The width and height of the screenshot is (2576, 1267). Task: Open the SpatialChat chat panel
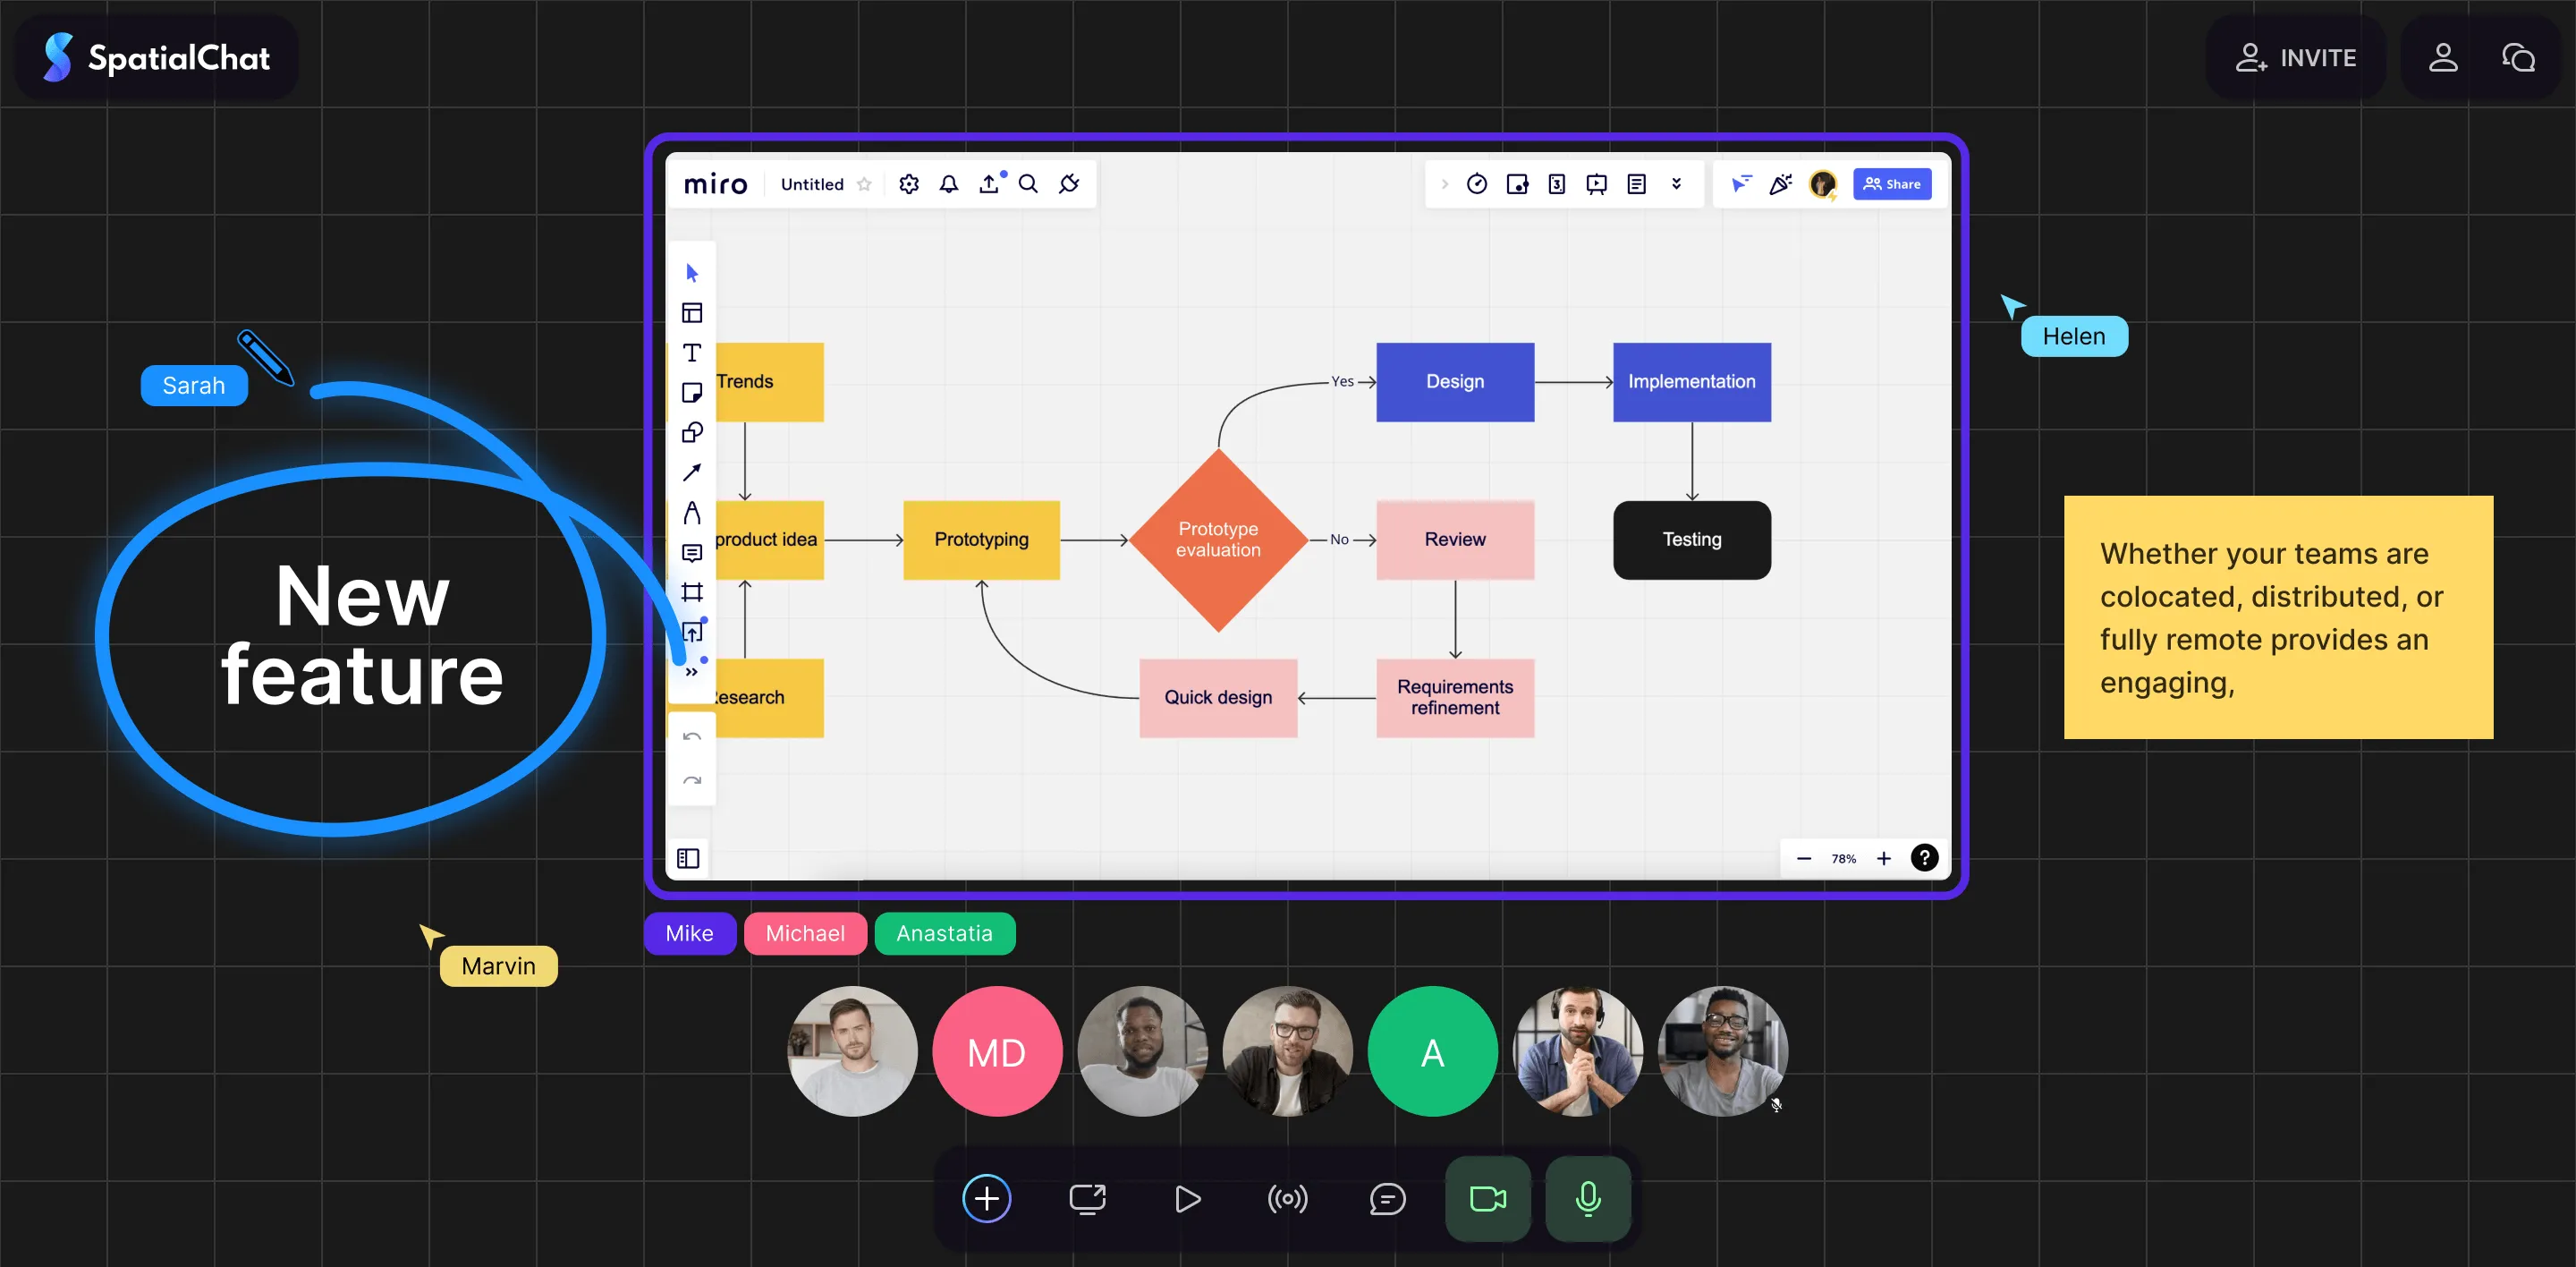(2518, 58)
